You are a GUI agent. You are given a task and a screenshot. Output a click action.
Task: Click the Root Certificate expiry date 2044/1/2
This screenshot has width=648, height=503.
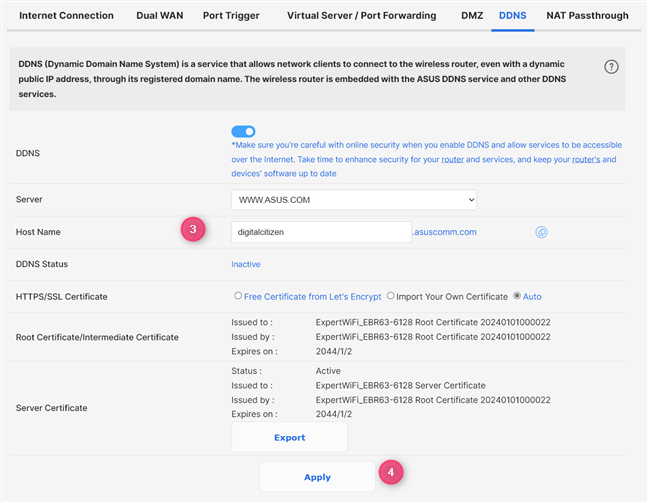pos(334,351)
